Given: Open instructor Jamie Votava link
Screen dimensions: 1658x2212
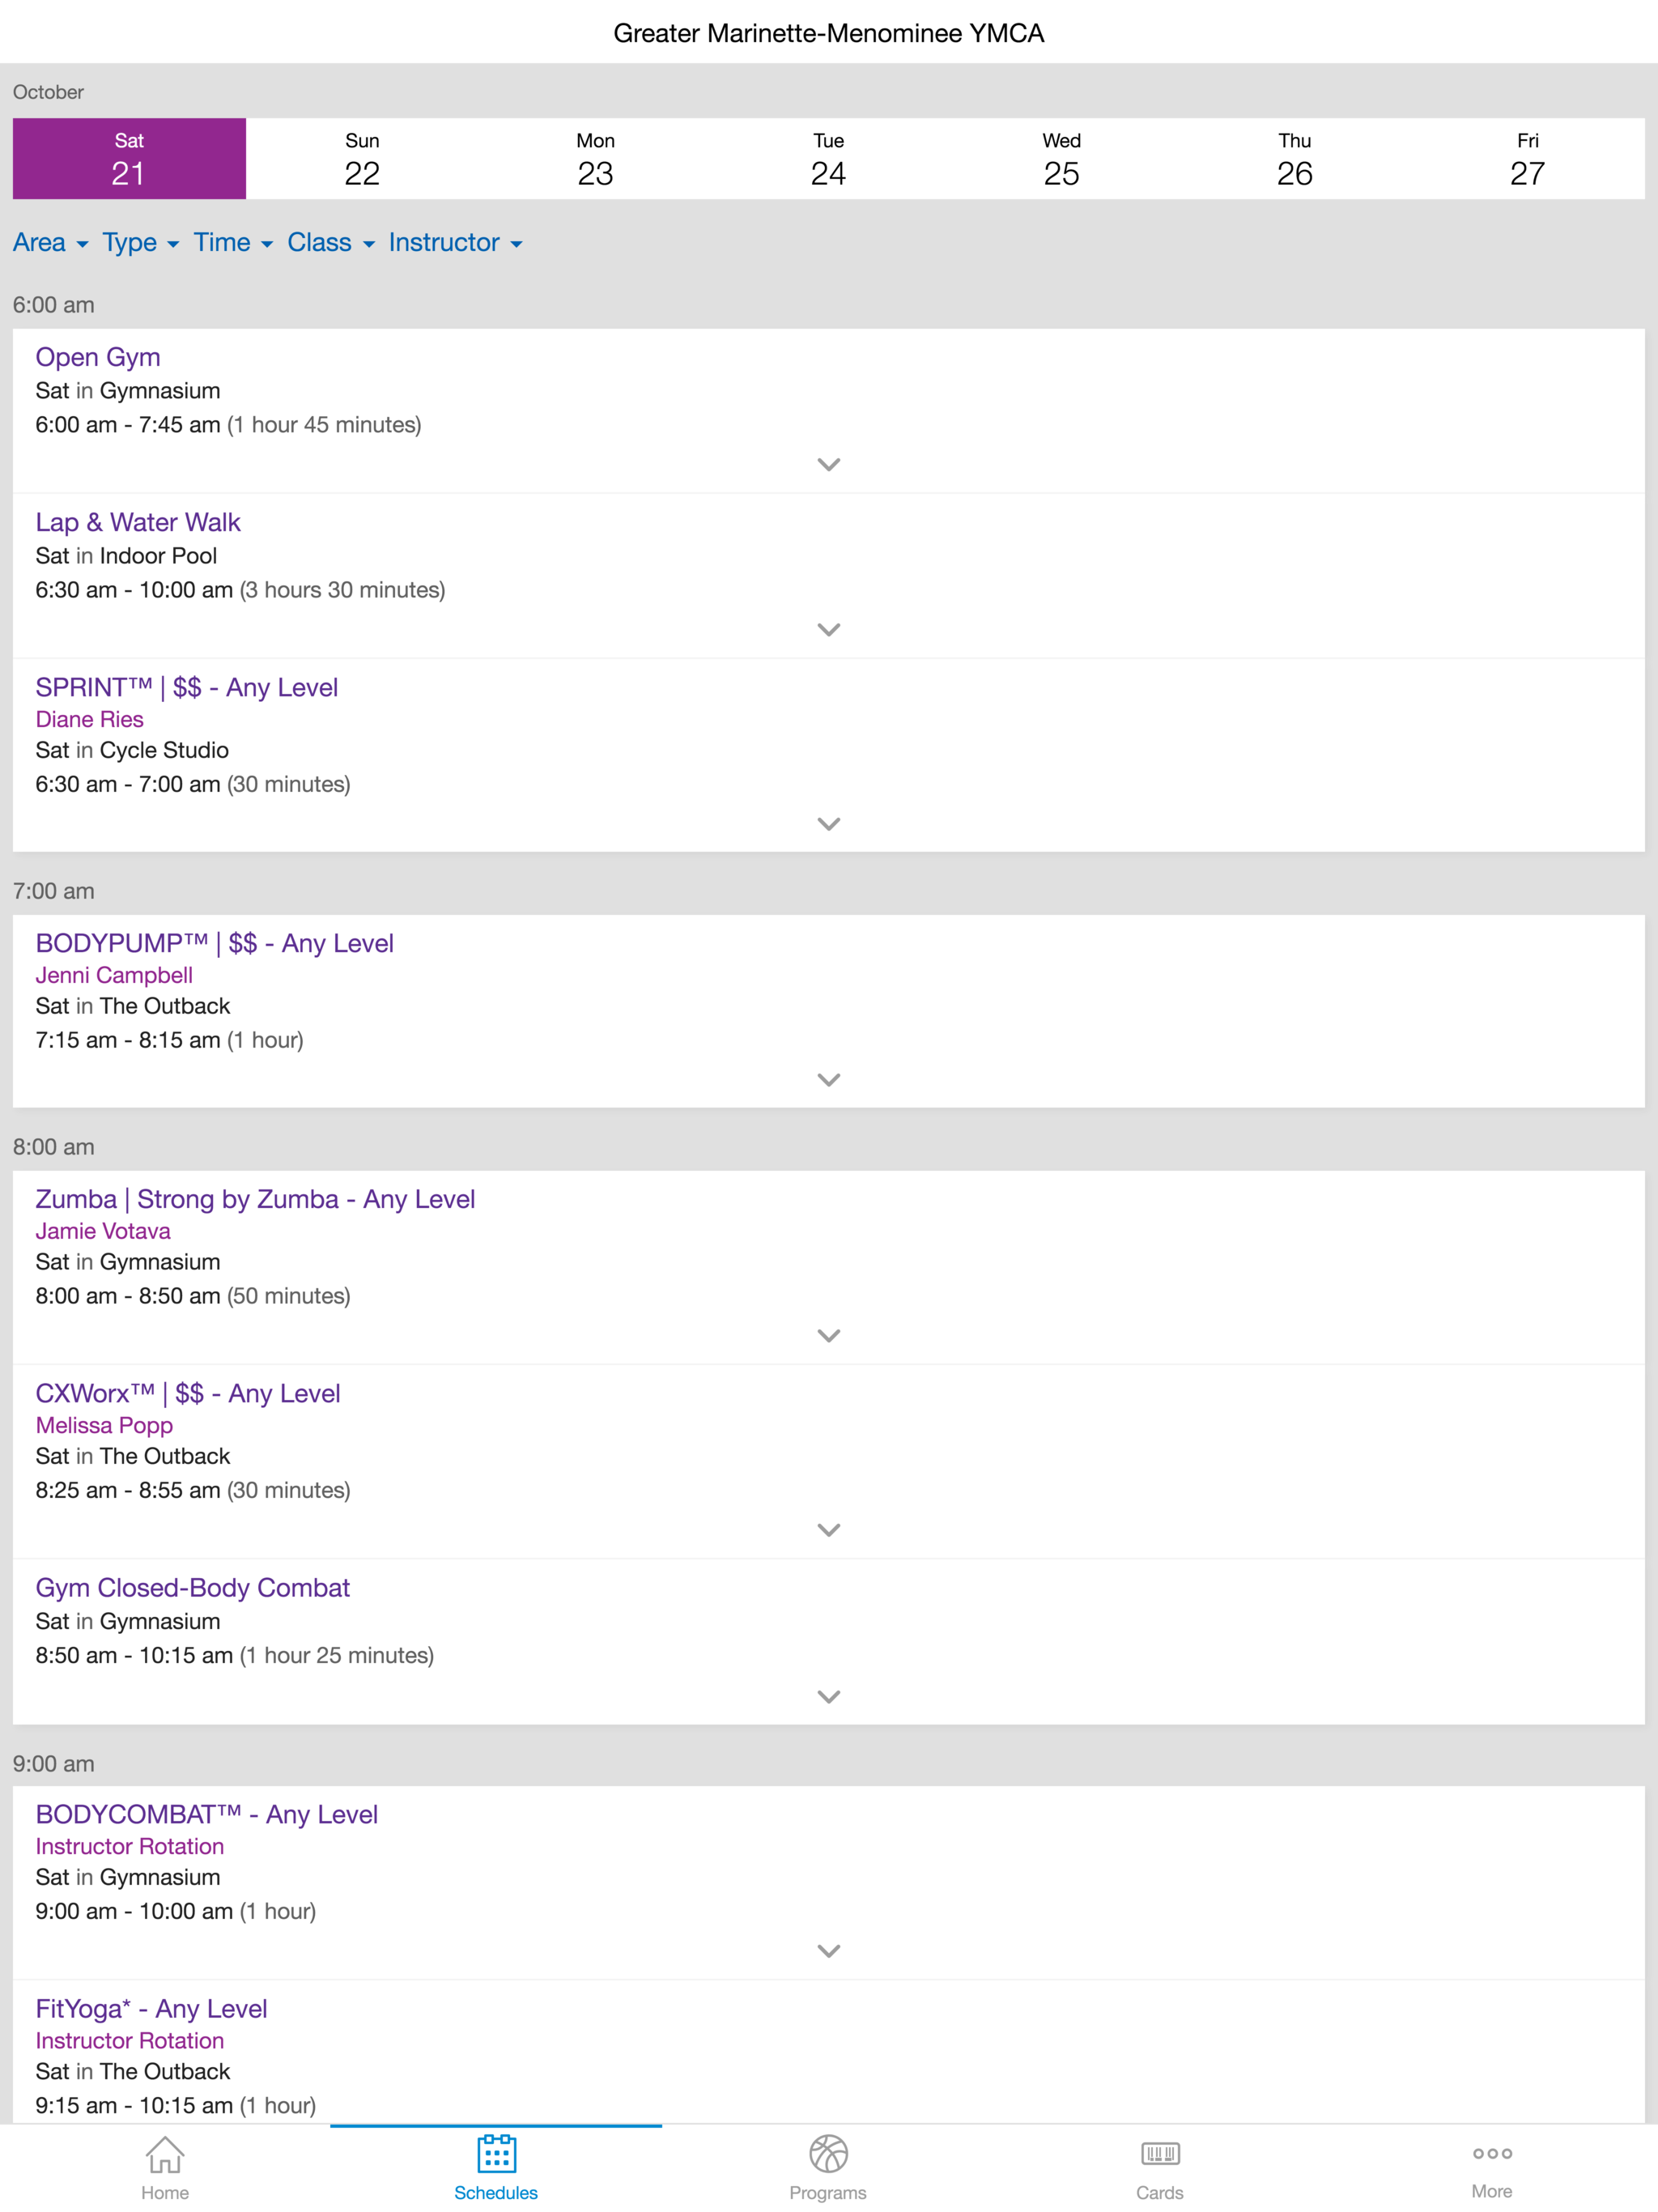Looking at the screenshot, I should pos(103,1231).
